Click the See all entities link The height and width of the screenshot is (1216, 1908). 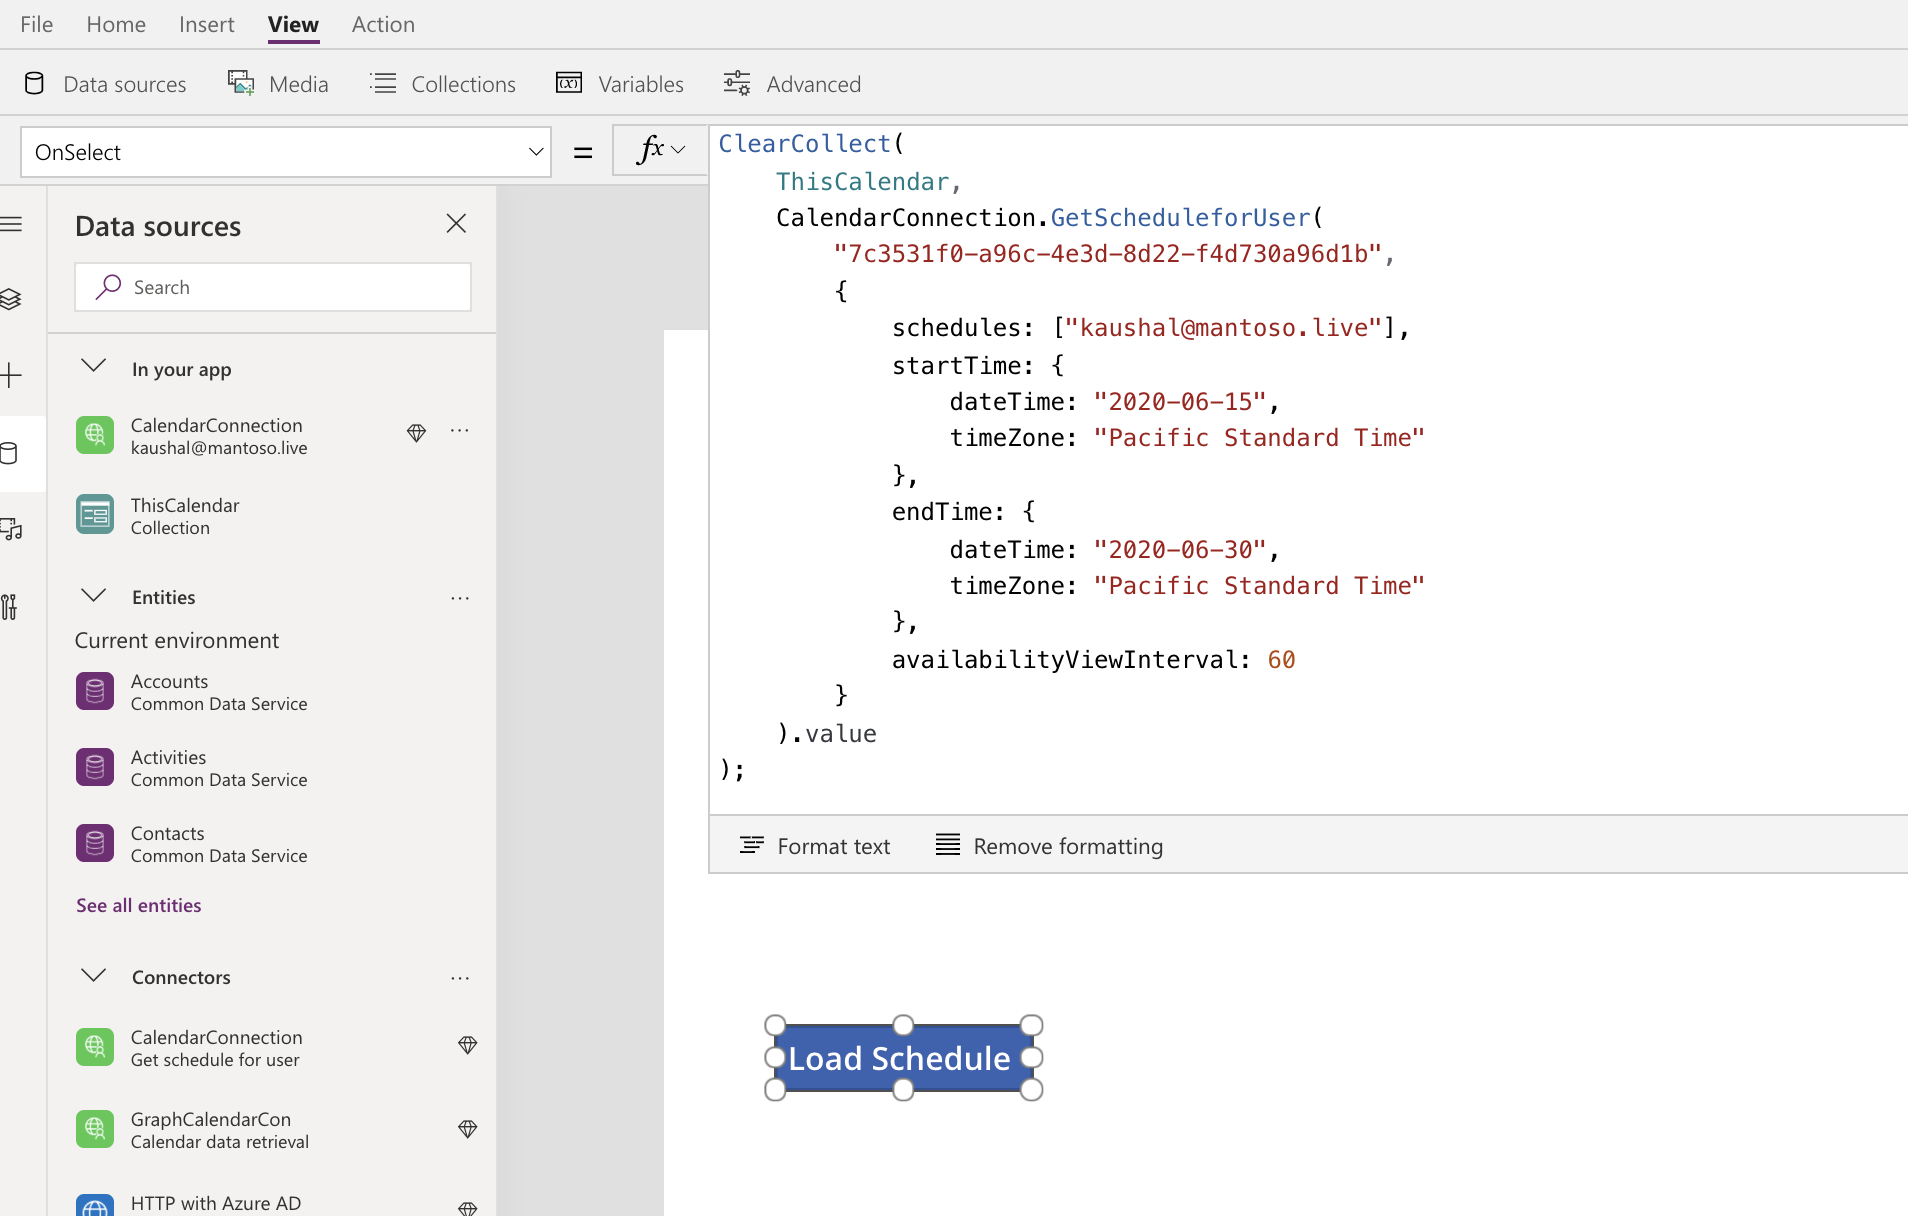click(139, 905)
